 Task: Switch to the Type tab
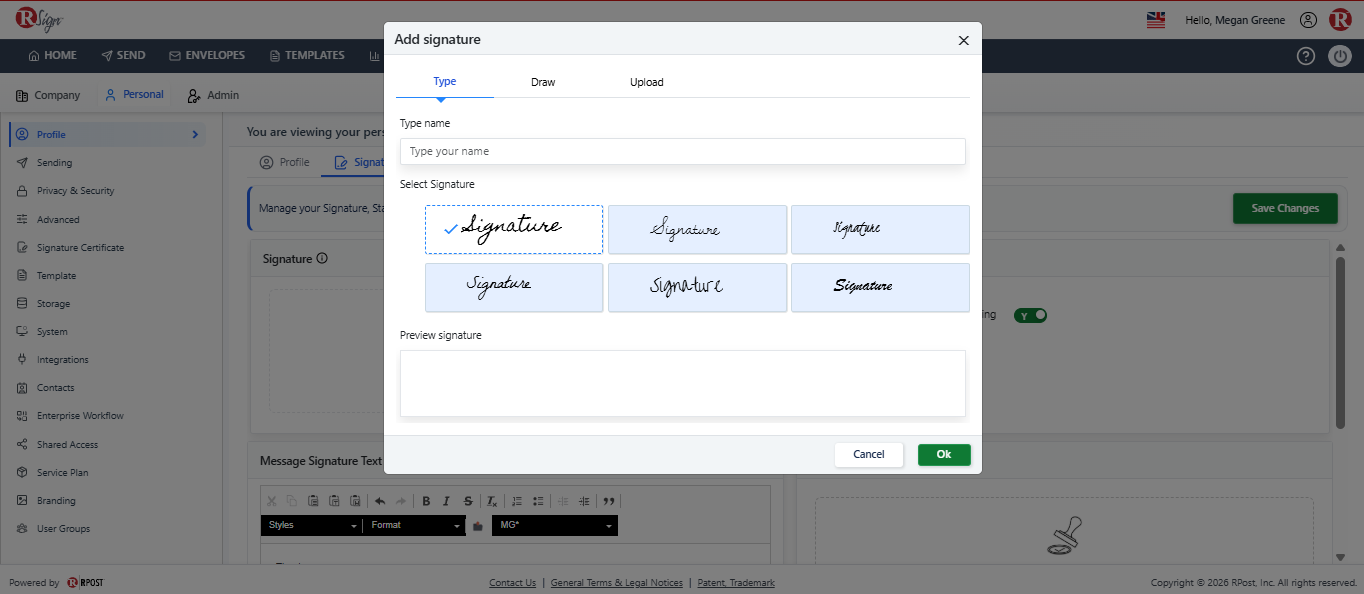[445, 82]
